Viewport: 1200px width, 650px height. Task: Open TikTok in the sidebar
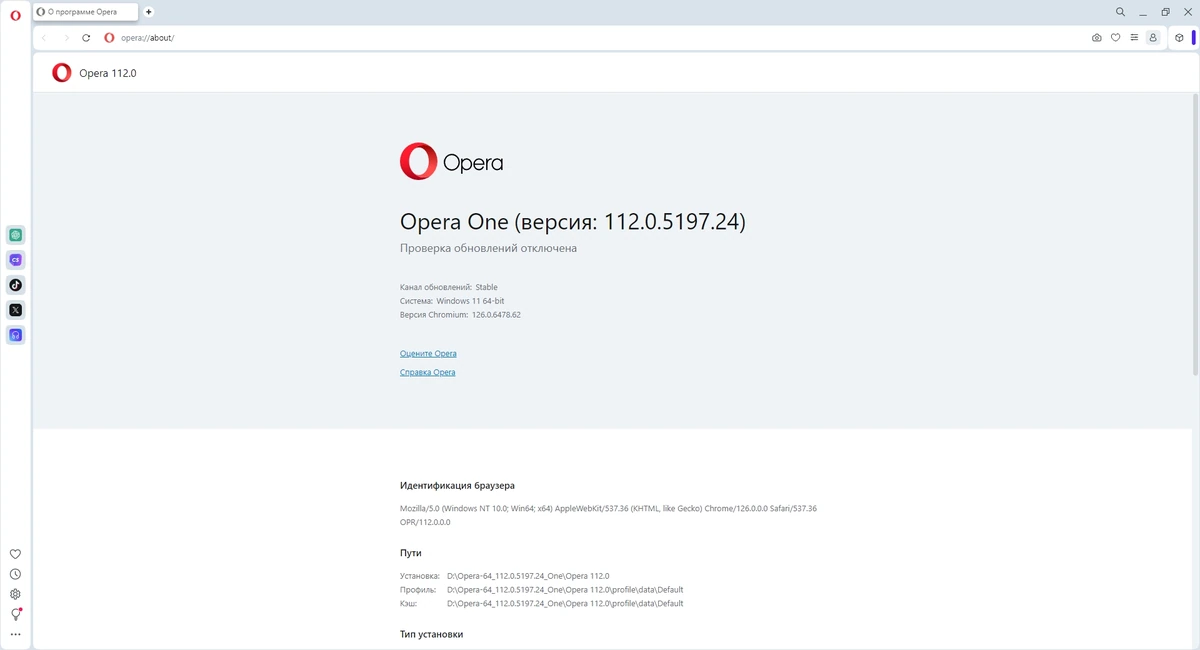16,285
